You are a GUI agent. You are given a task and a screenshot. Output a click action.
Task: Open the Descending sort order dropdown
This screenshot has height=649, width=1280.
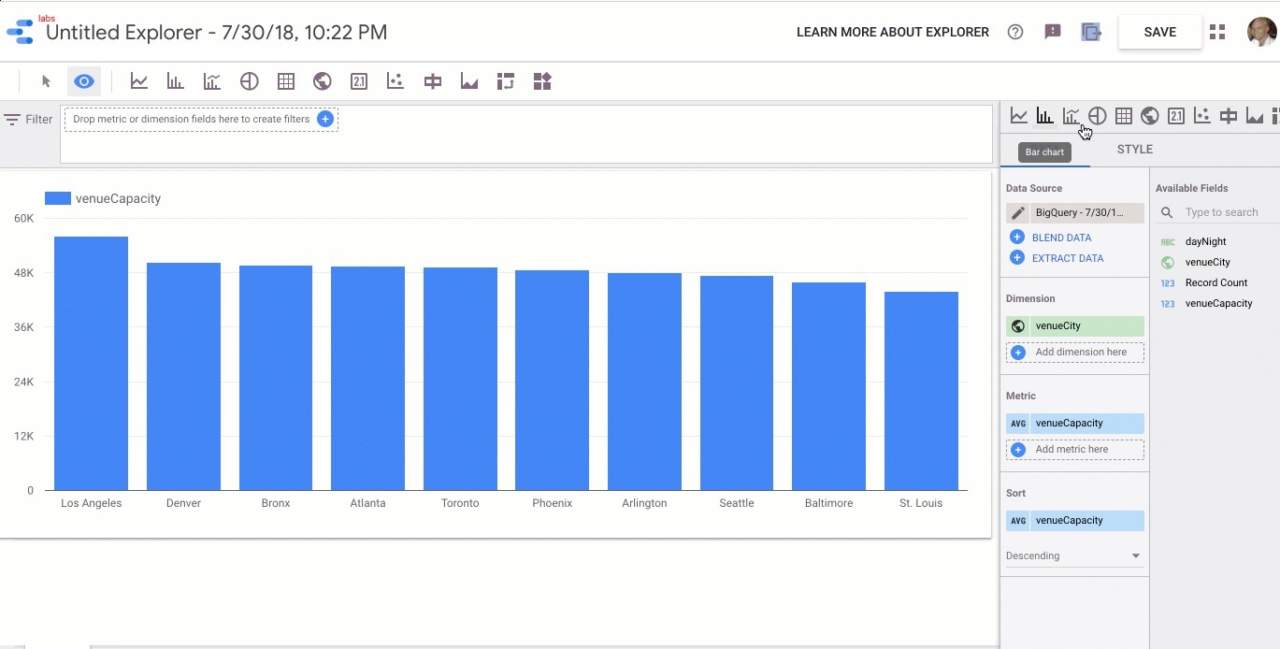click(1074, 556)
